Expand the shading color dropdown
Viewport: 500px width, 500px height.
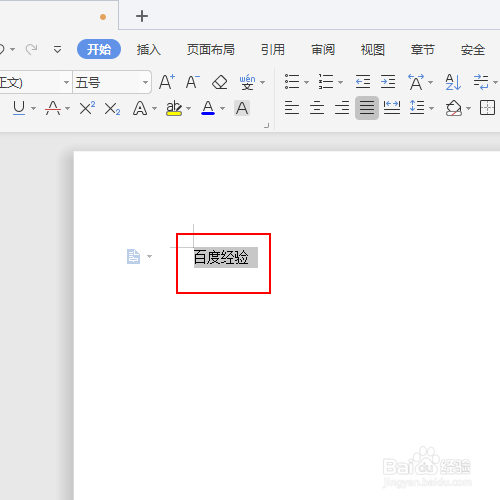coord(469,108)
